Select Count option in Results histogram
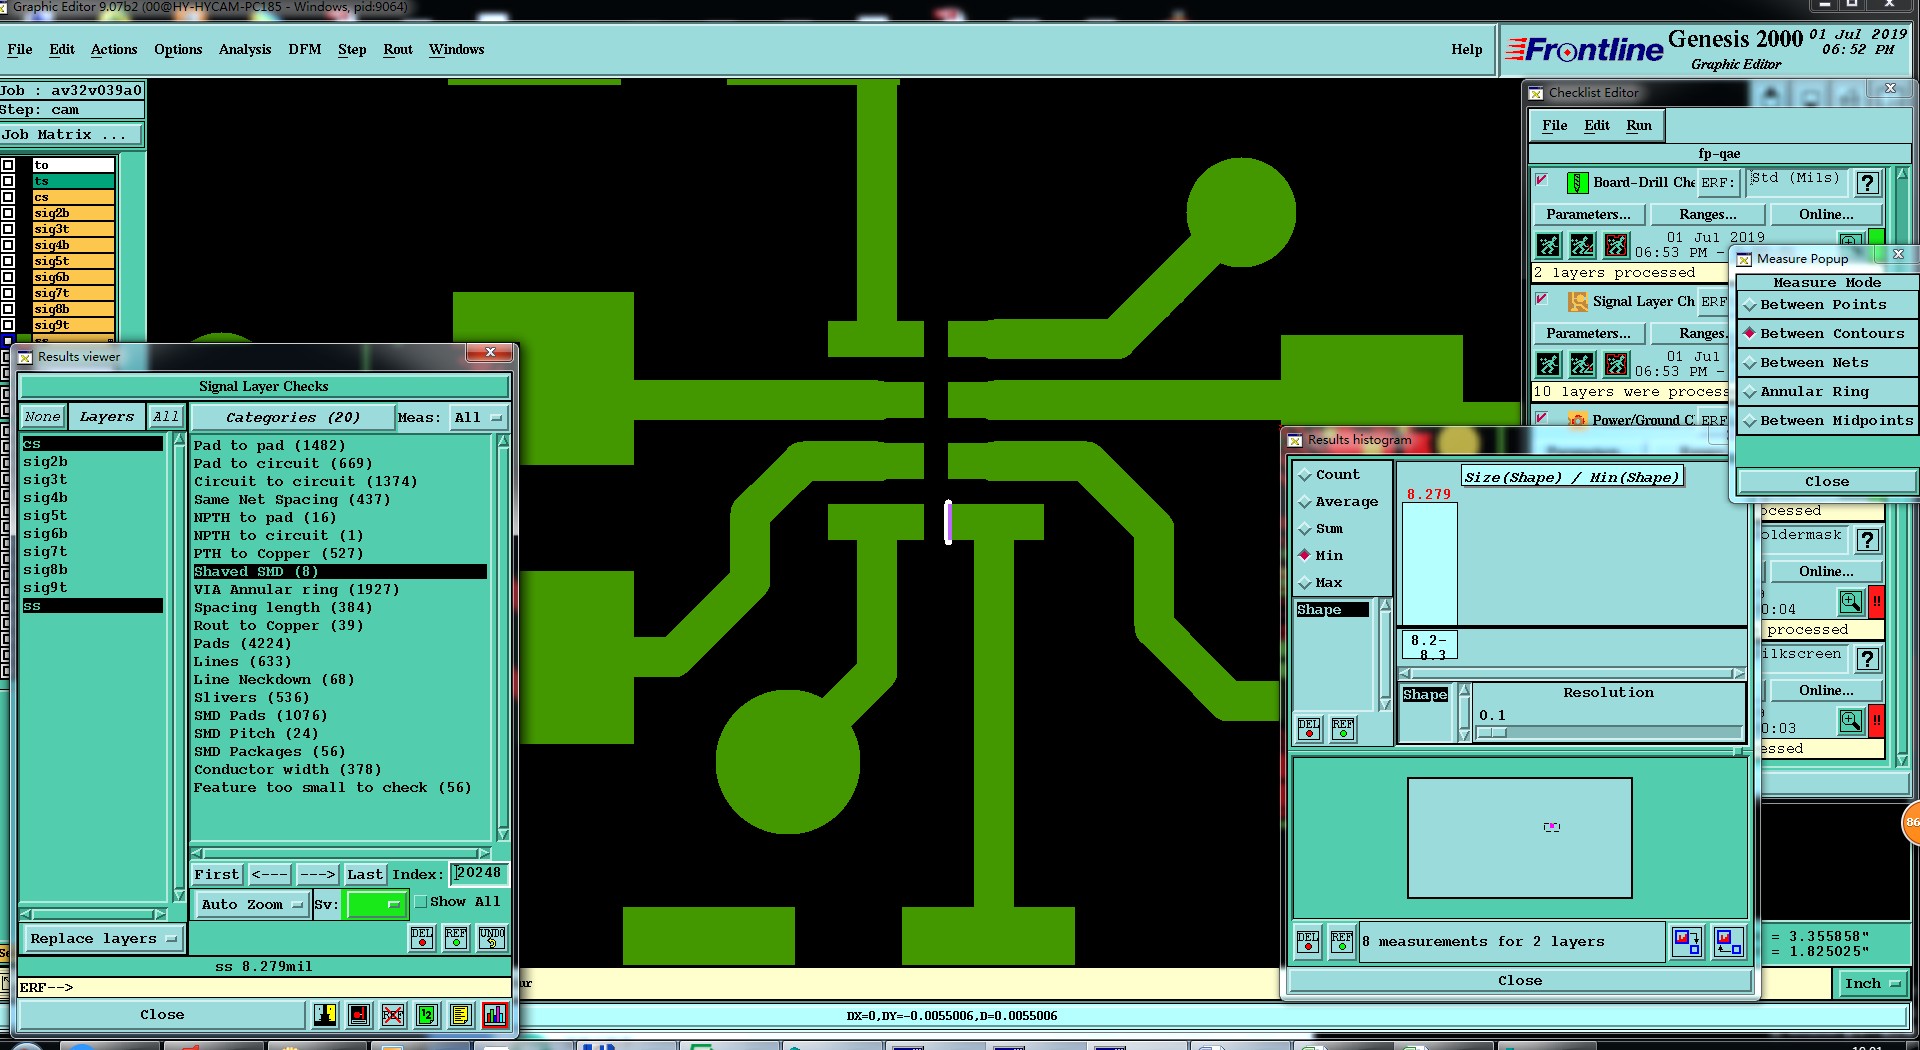The width and height of the screenshot is (1920, 1050). pos(1329,475)
